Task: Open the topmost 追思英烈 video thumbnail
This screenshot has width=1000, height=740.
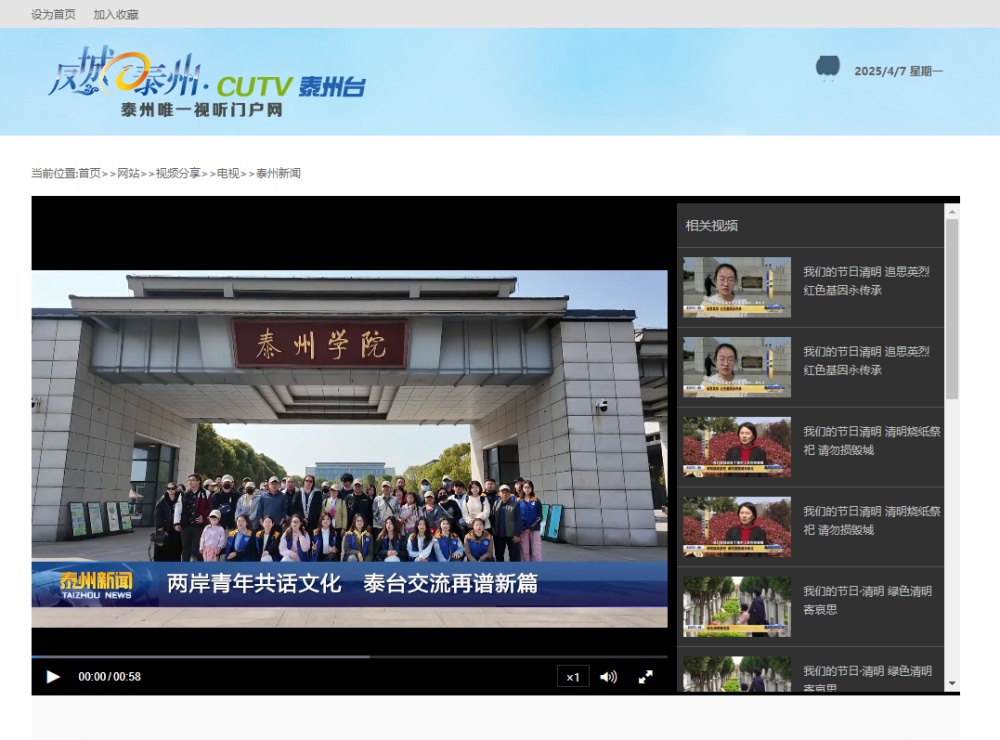Action: click(737, 287)
